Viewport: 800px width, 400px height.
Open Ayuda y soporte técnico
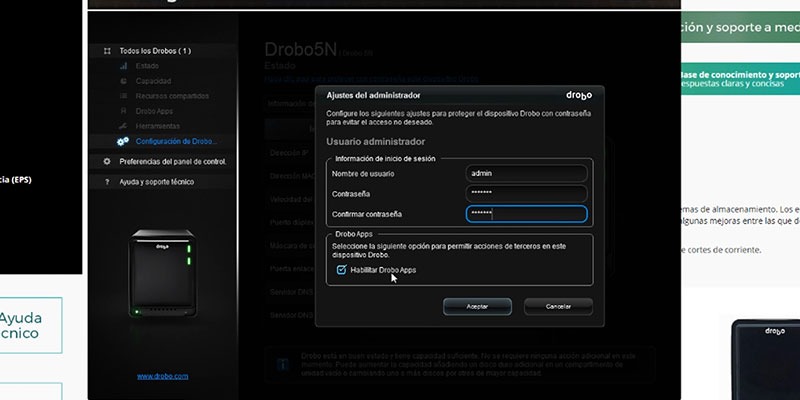(x=157, y=182)
